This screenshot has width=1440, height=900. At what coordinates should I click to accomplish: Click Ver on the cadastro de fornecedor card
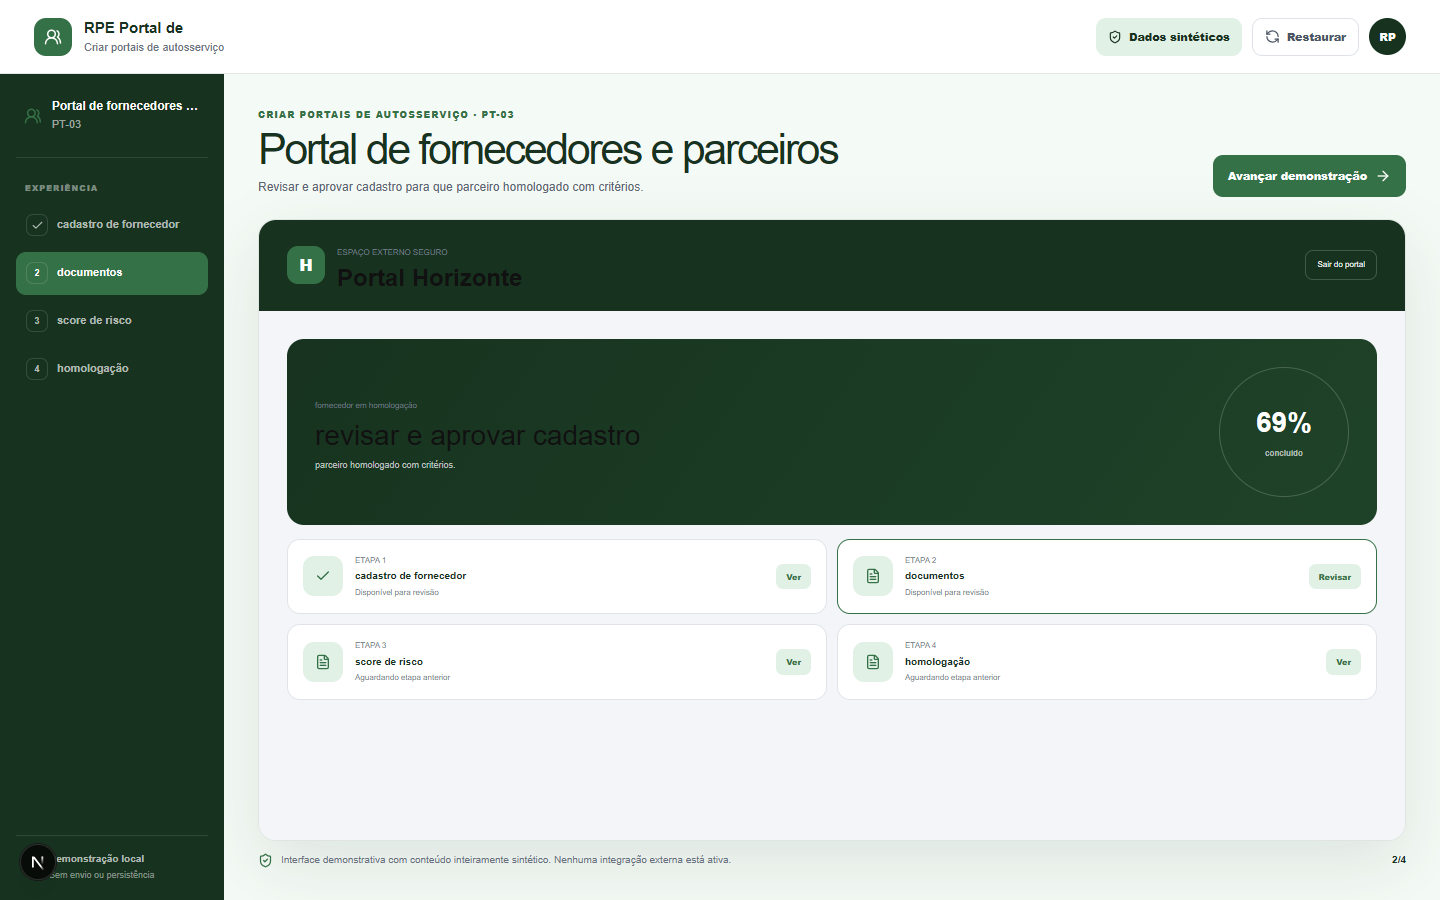click(x=794, y=577)
